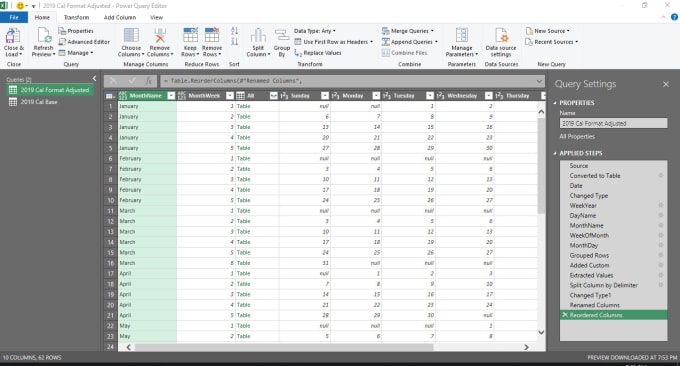
Task: Click Append Queries
Action: pyautogui.click(x=409, y=42)
